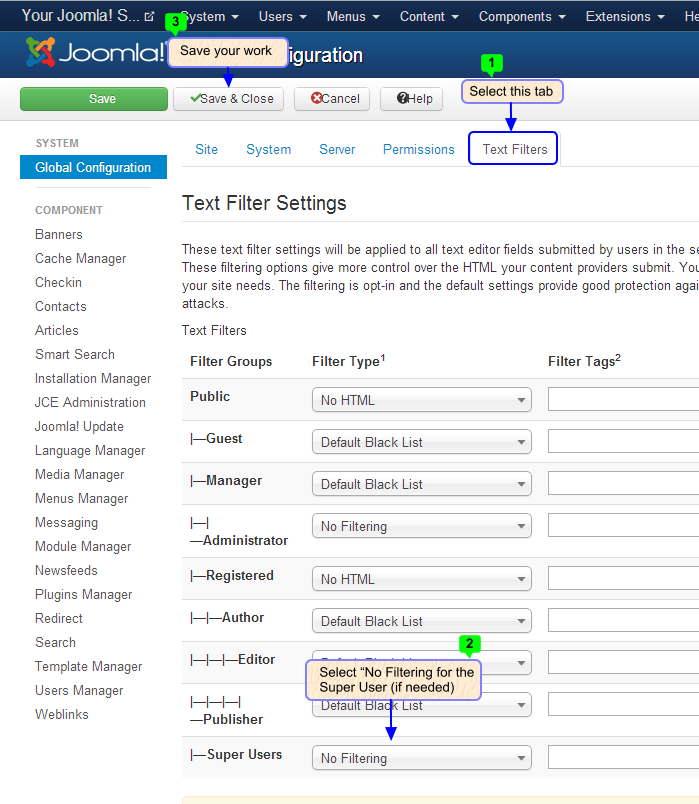This screenshot has width=699, height=804.
Task: Click the Manager filter tags field
Action: tap(623, 483)
